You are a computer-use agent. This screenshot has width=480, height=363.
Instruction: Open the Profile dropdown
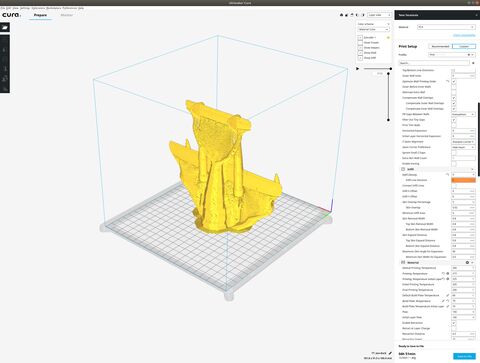(x=451, y=55)
